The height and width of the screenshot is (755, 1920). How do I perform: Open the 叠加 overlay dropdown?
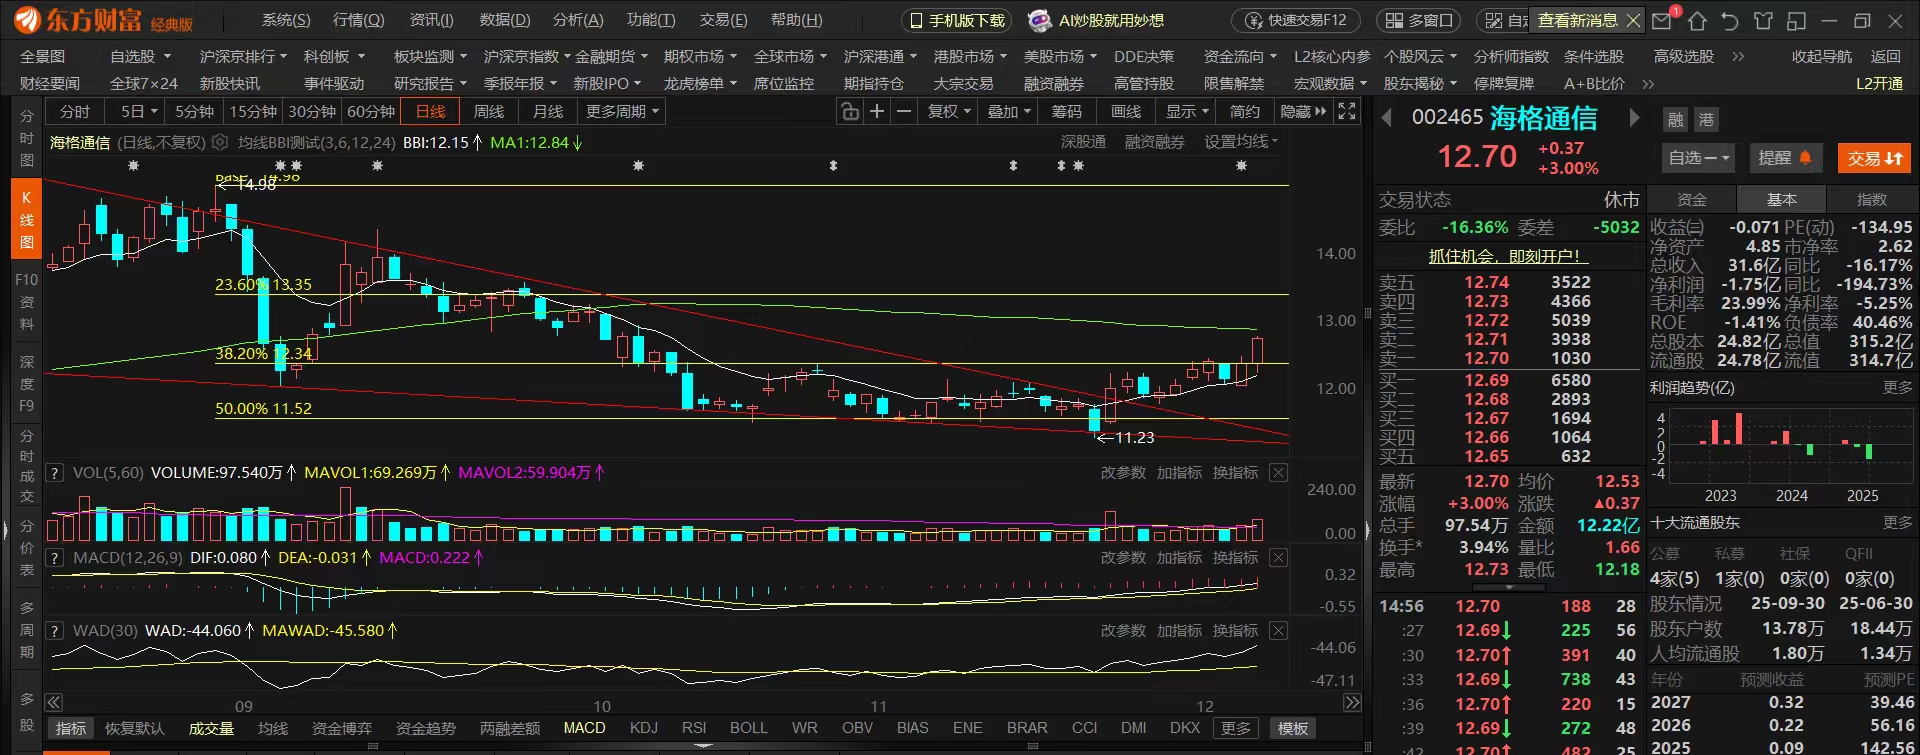pos(1009,111)
